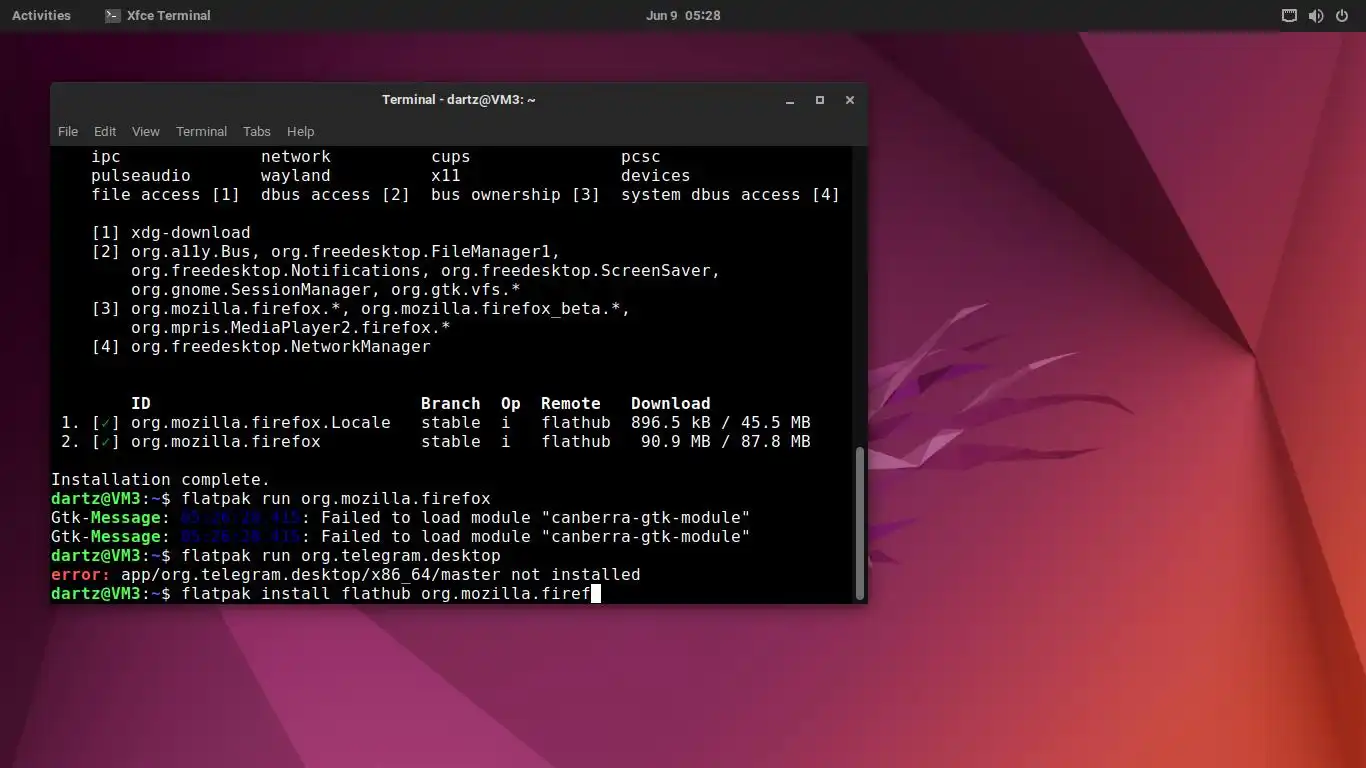The width and height of the screenshot is (1366, 768).
Task: Open the Edit menu
Action: click(105, 131)
